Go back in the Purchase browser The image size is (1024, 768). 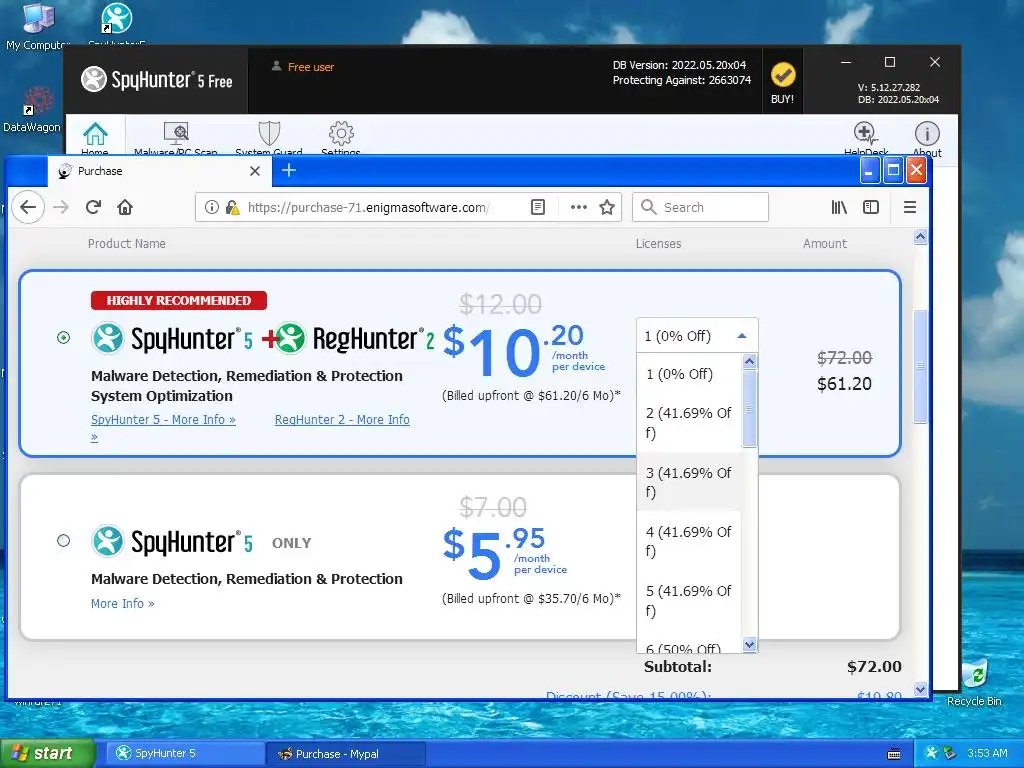27,207
